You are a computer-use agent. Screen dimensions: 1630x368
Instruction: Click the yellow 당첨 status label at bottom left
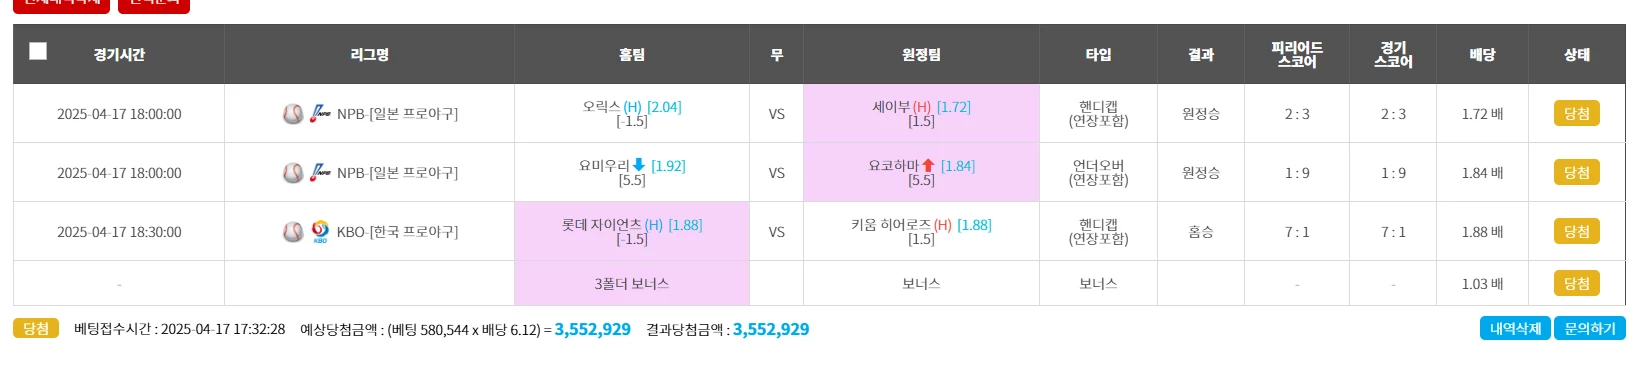point(36,328)
